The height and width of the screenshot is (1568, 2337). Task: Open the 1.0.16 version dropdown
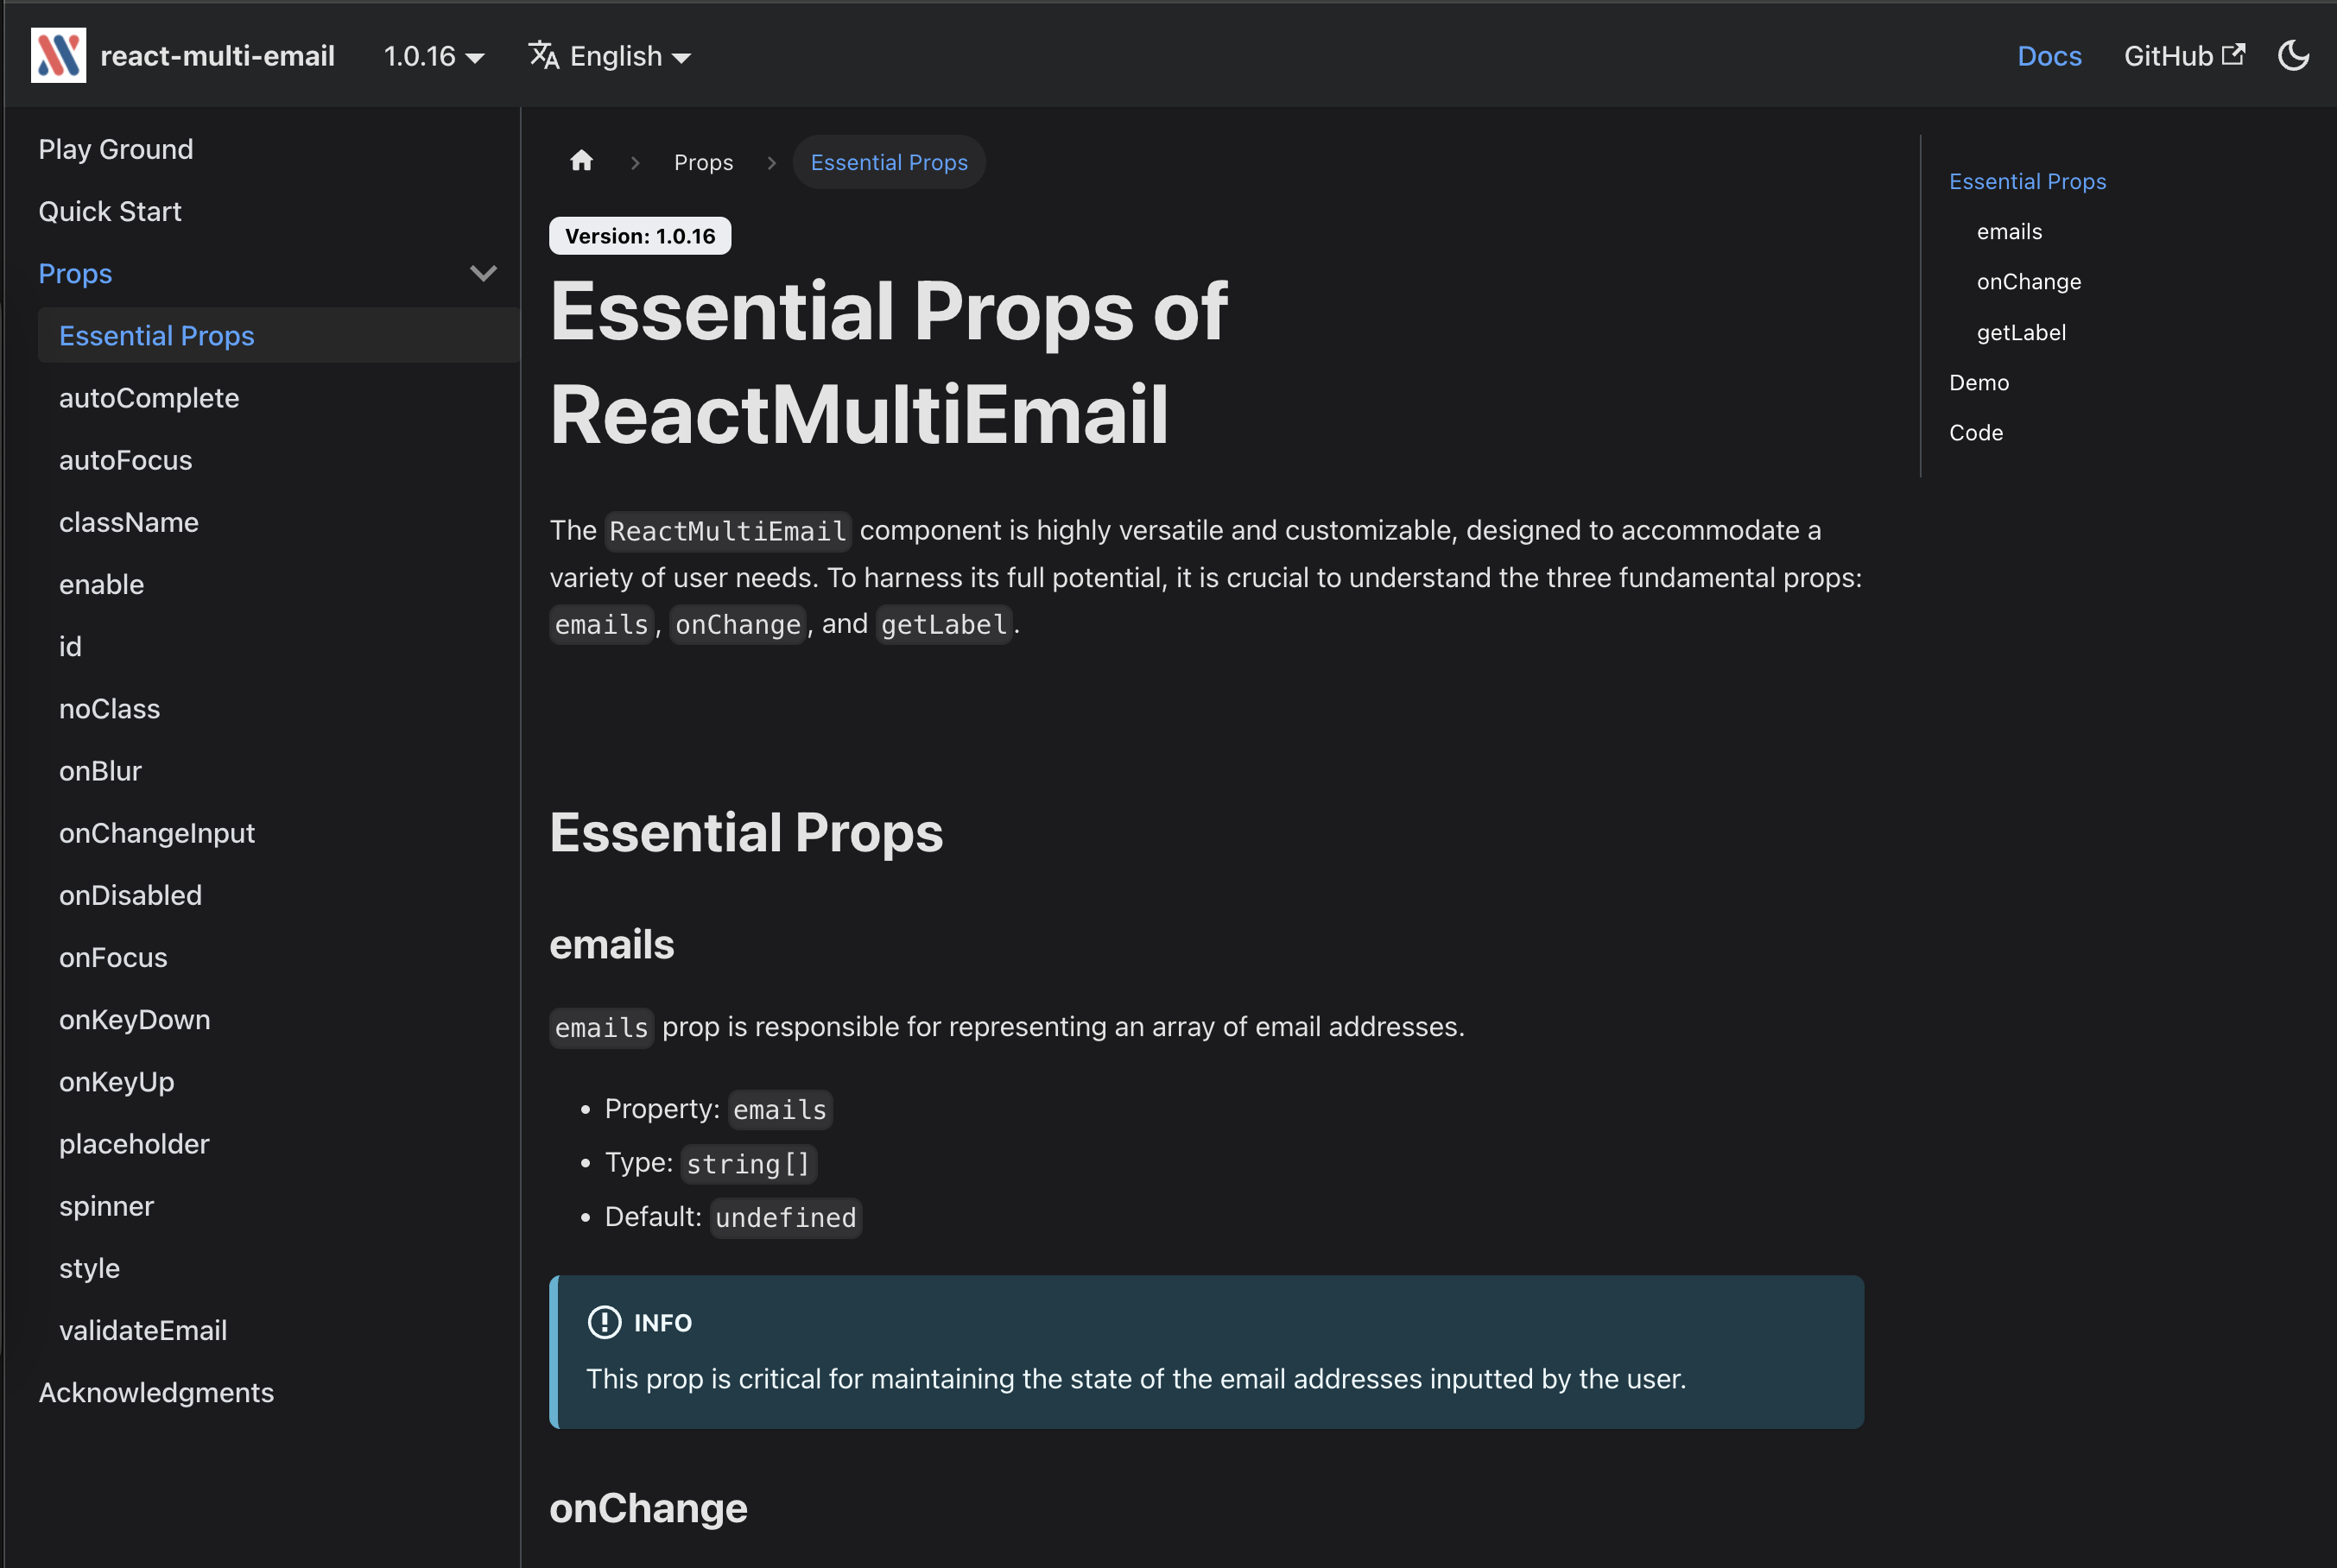point(434,56)
